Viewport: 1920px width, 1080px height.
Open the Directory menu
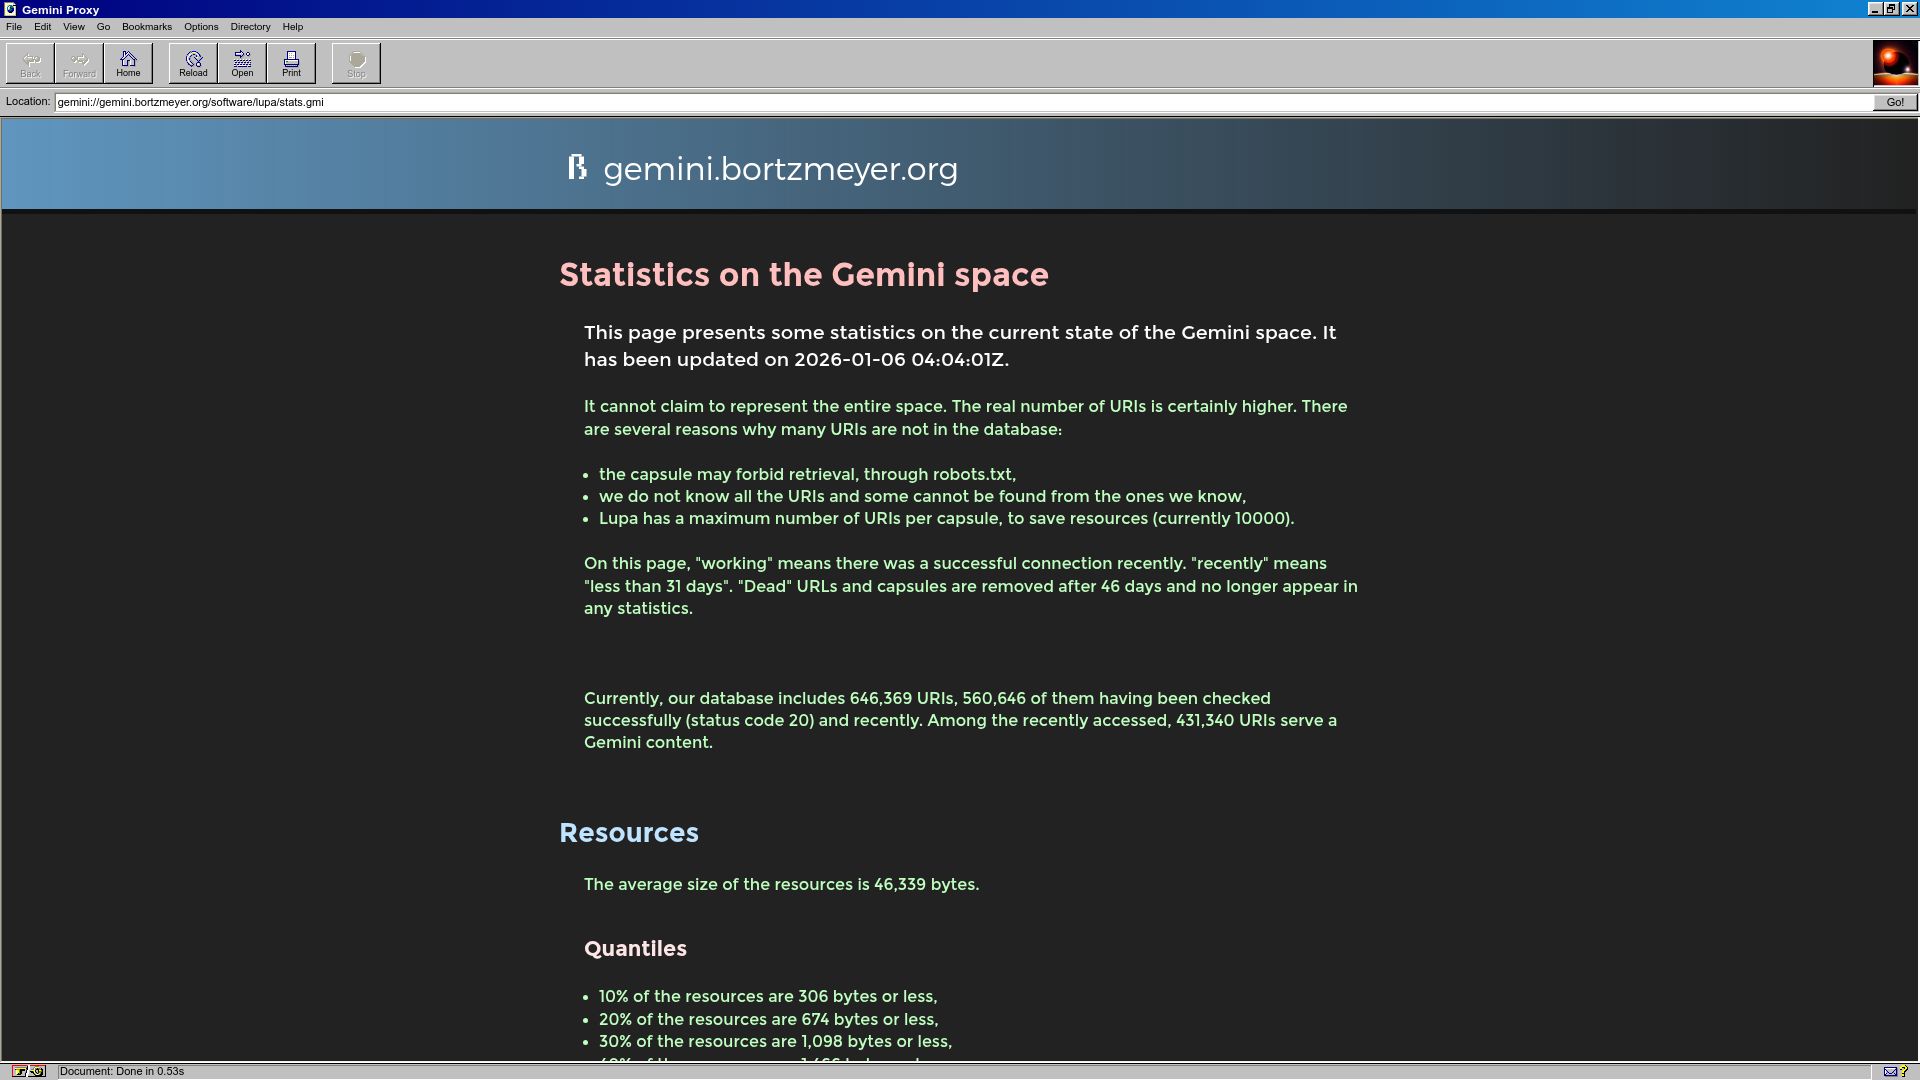click(x=250, y=27)
